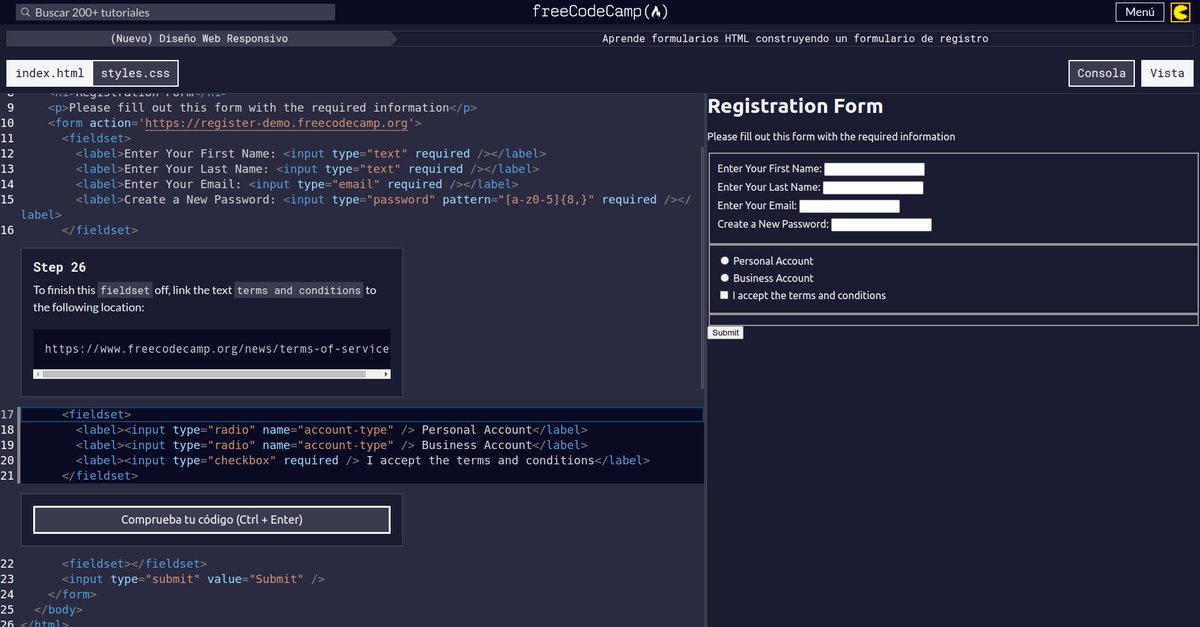
Task: Open the Diseño Web Responsivo breadcrumb
Action: click(200, 38)
